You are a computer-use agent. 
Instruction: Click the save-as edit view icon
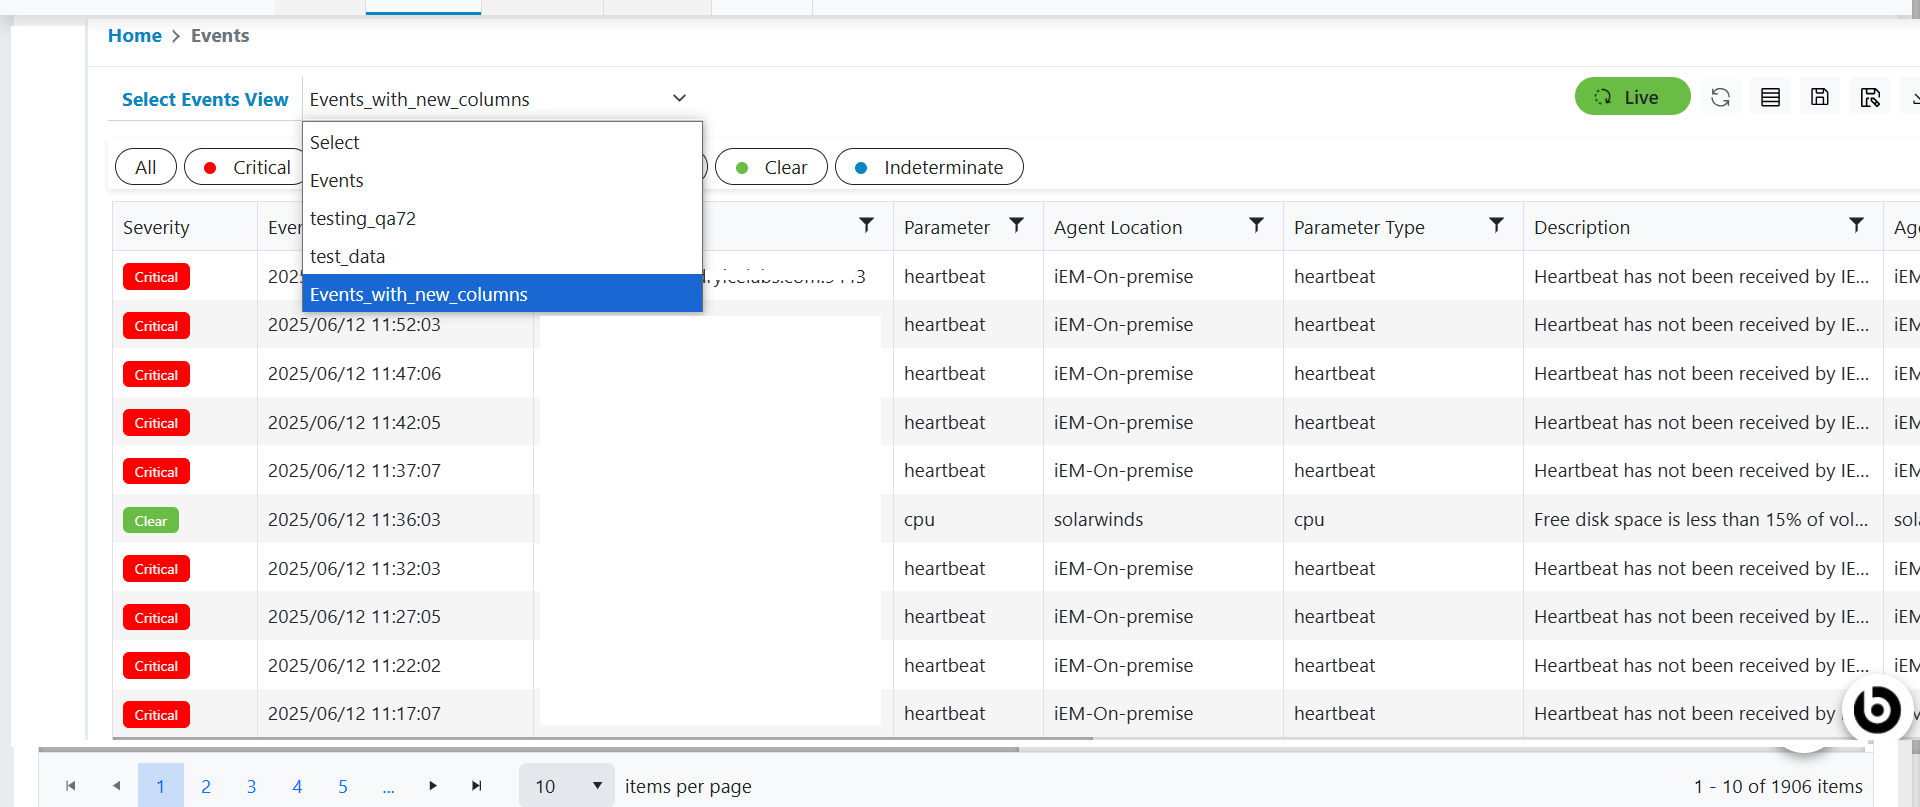click(1870, 97)
